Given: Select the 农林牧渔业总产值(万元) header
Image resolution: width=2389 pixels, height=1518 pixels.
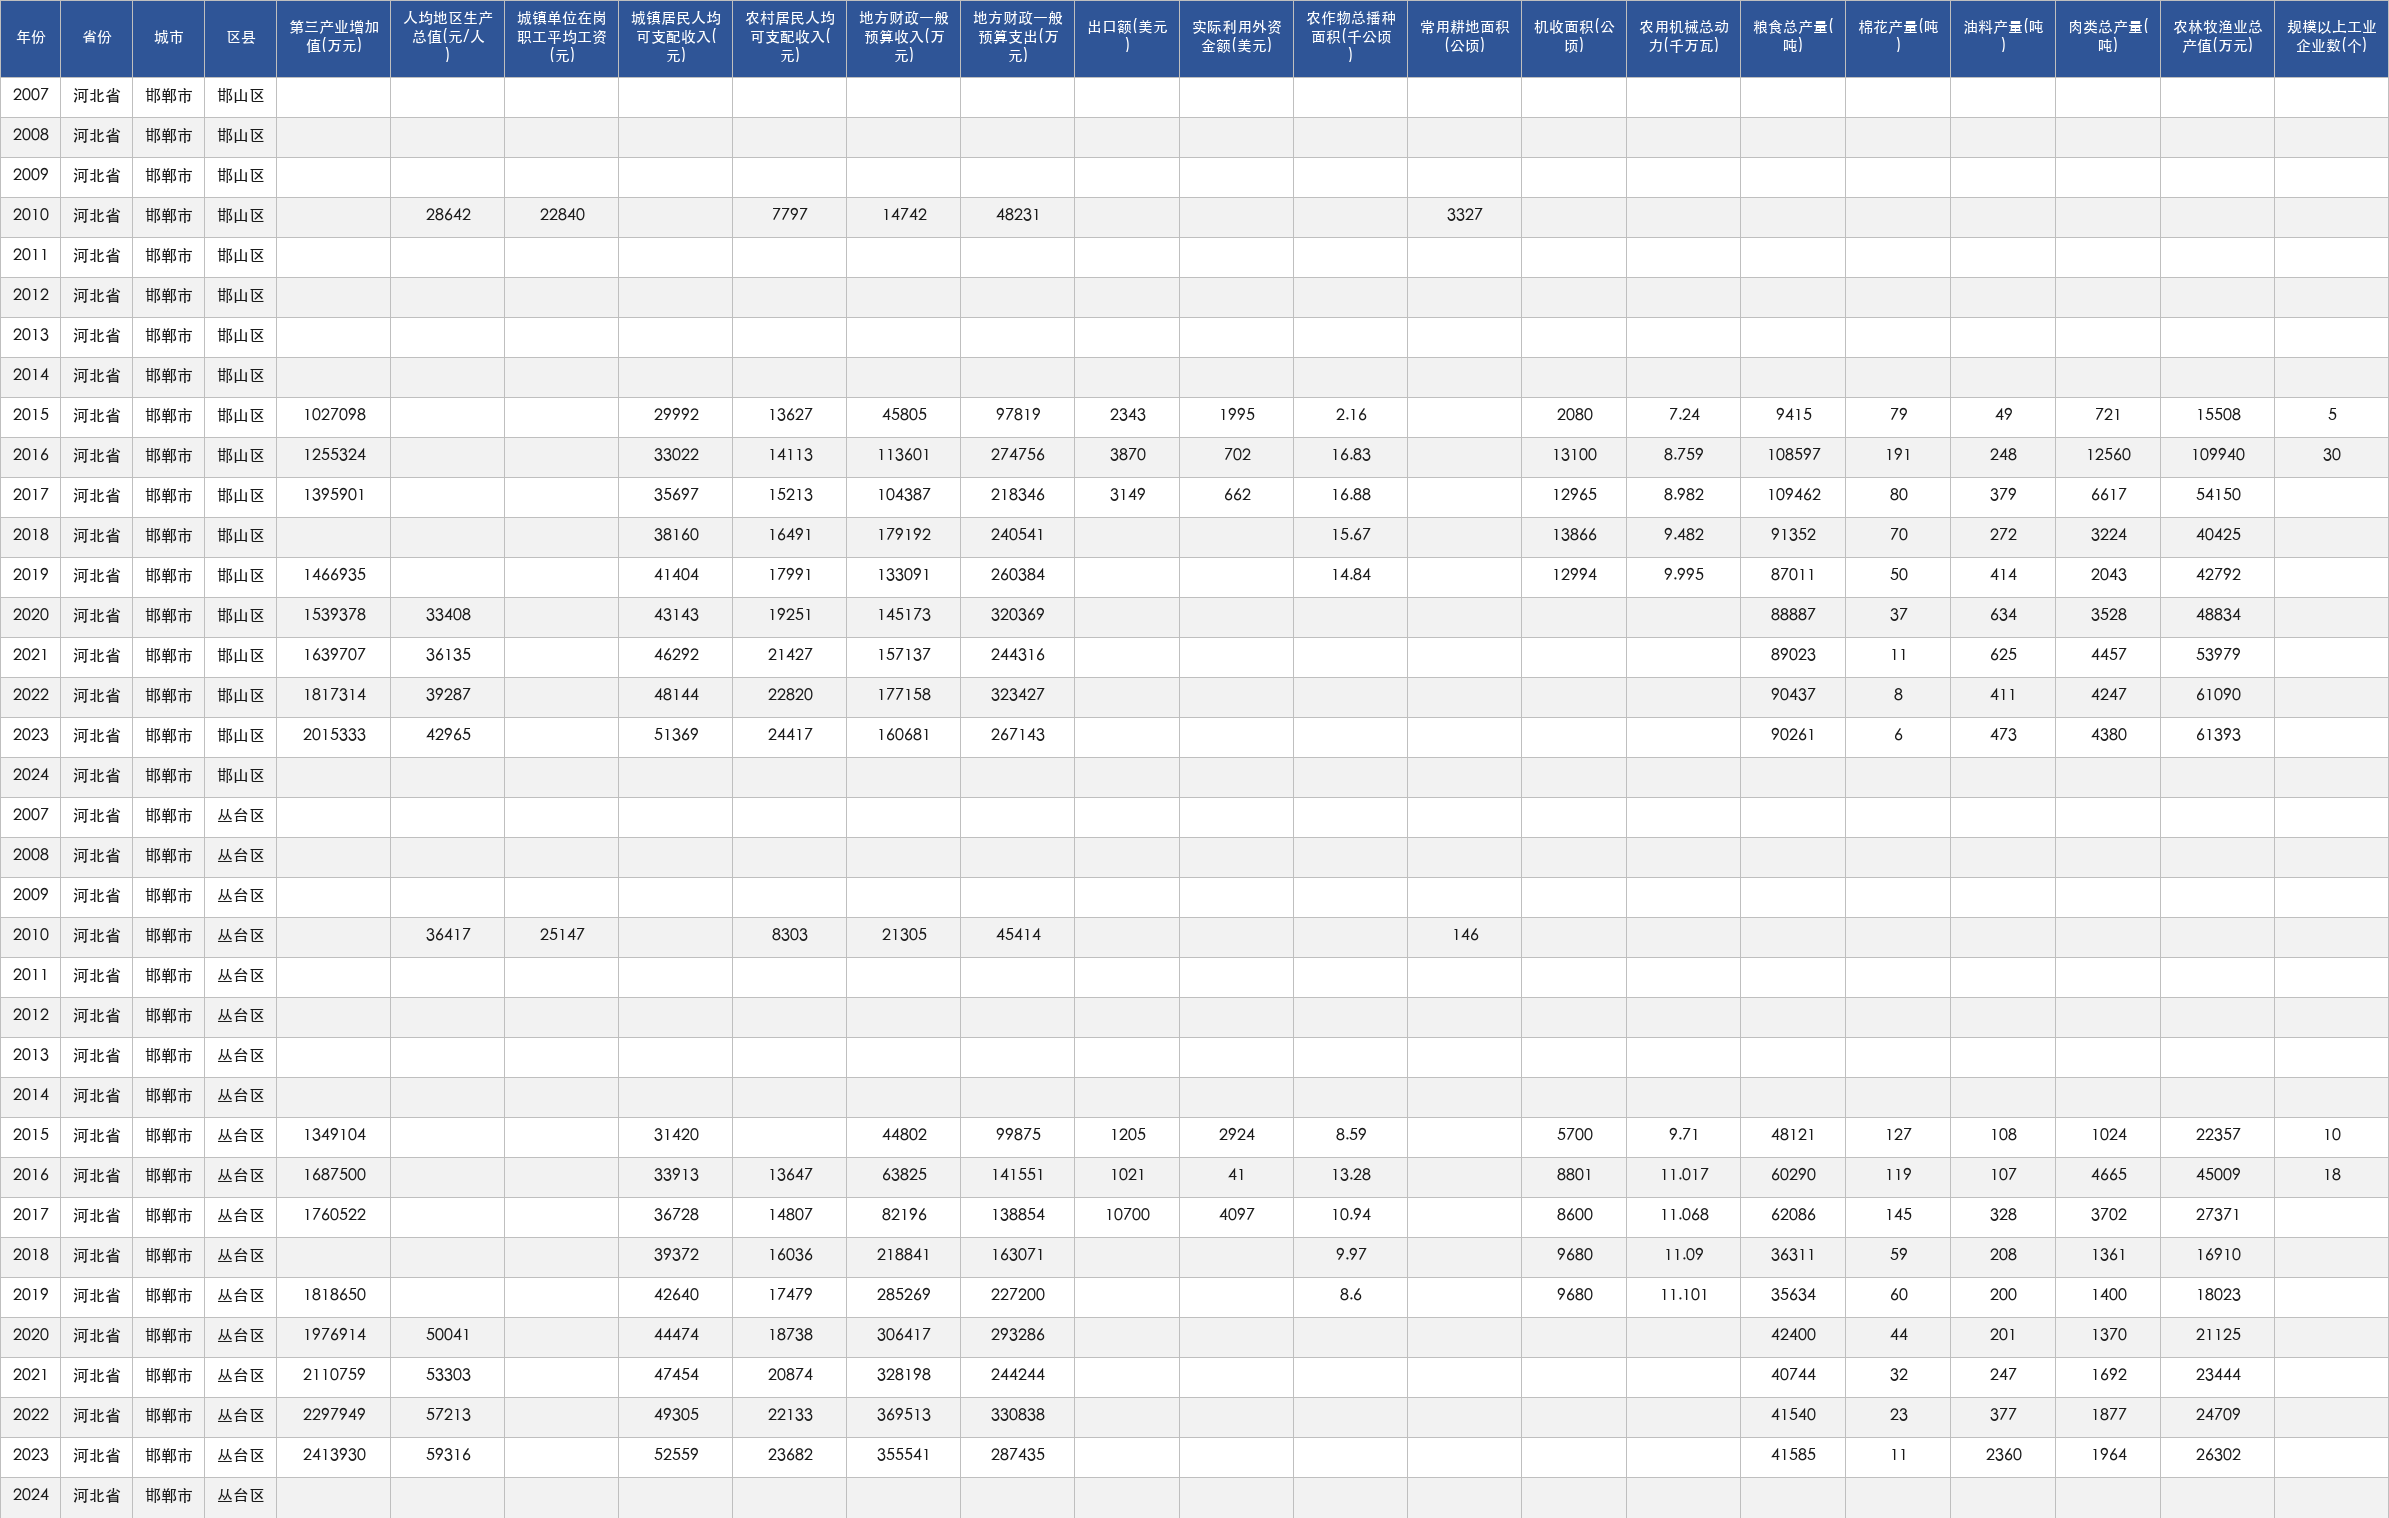Looking at the screenshot, I should (2217, 38).
